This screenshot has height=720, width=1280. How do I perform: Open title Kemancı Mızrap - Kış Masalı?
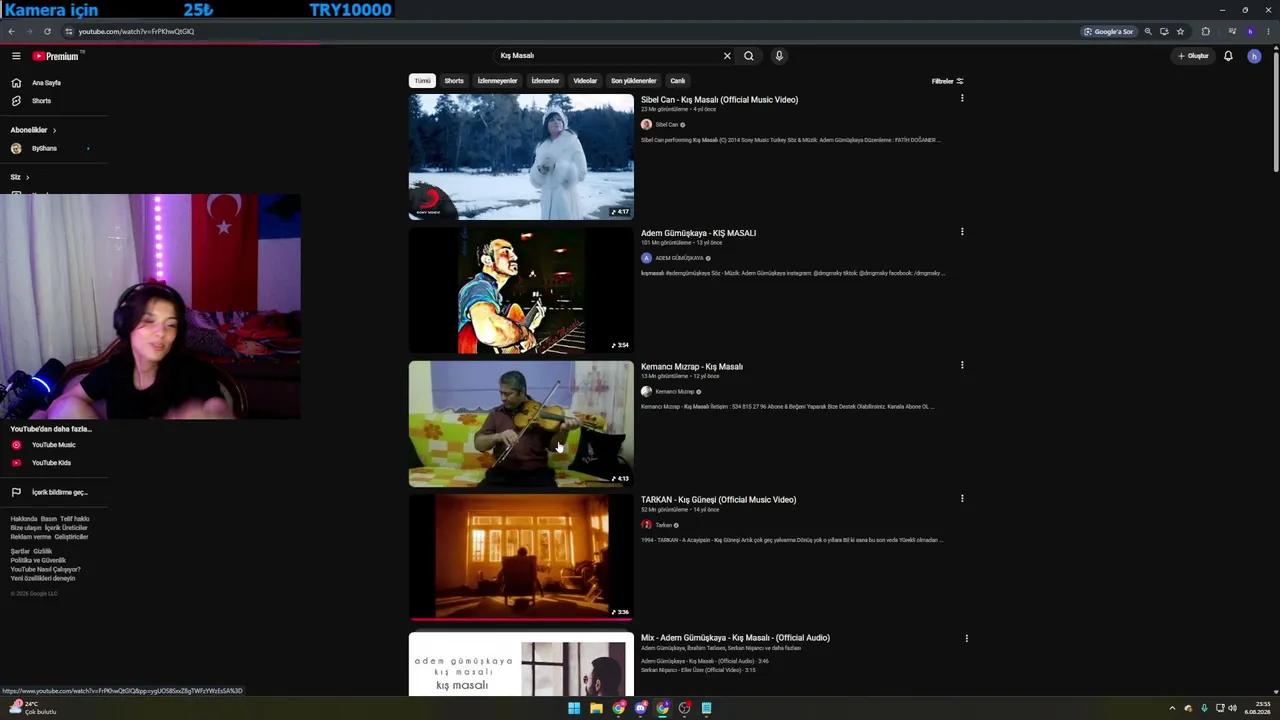click(x=692, y=367)
